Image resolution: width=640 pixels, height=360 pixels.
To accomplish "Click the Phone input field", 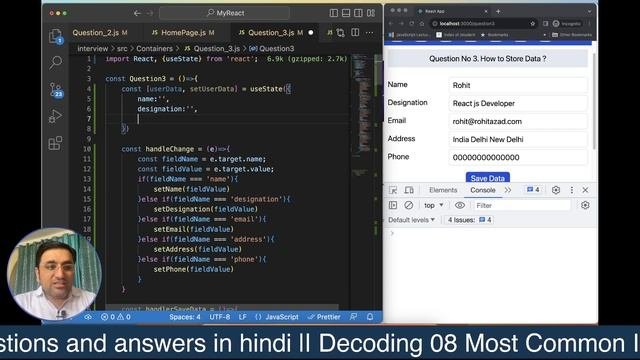I will point(518,157).
